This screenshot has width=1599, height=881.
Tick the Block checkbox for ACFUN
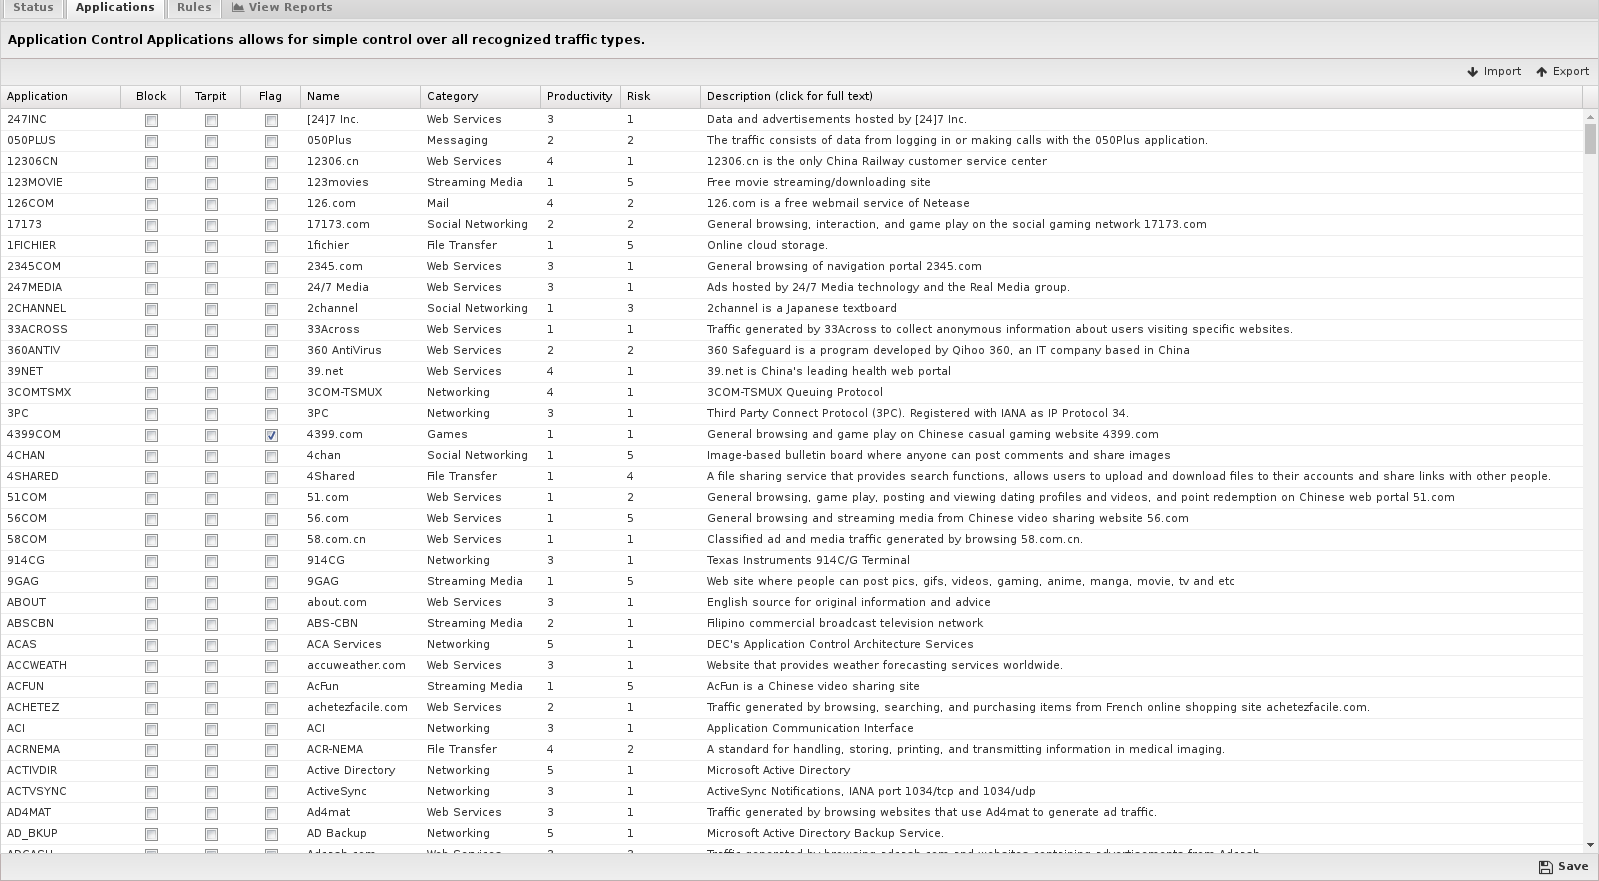[x=151, y=687]
